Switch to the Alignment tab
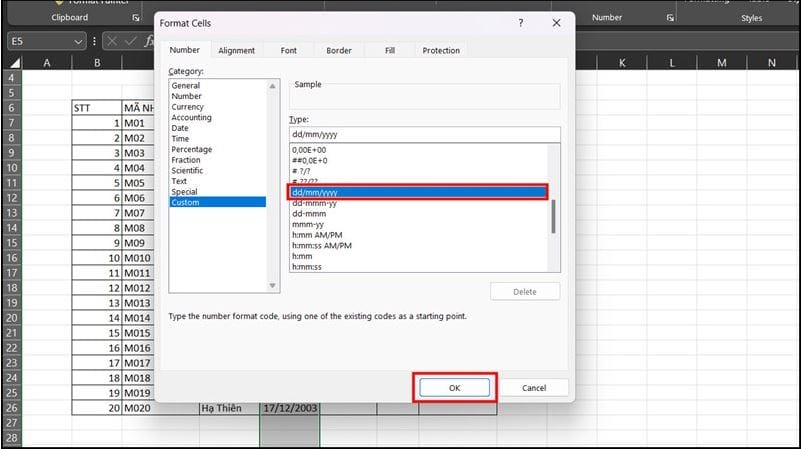 point(236,50)
